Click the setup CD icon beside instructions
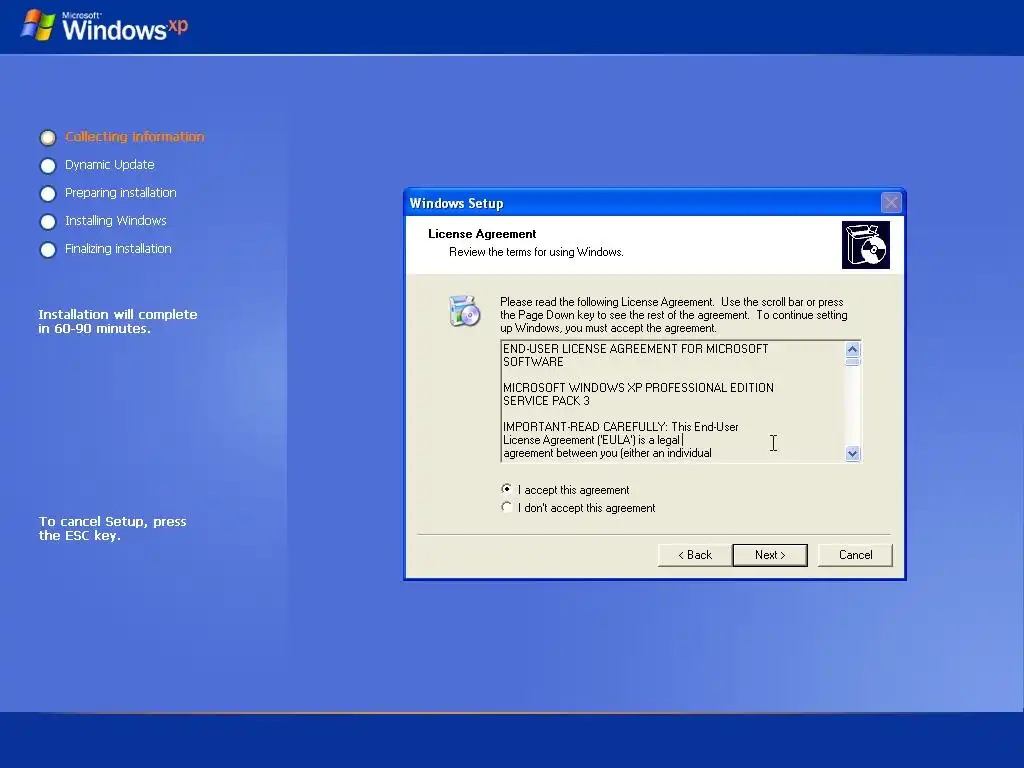Viewport: 1024px width, 768px height. tap(464, 311)
